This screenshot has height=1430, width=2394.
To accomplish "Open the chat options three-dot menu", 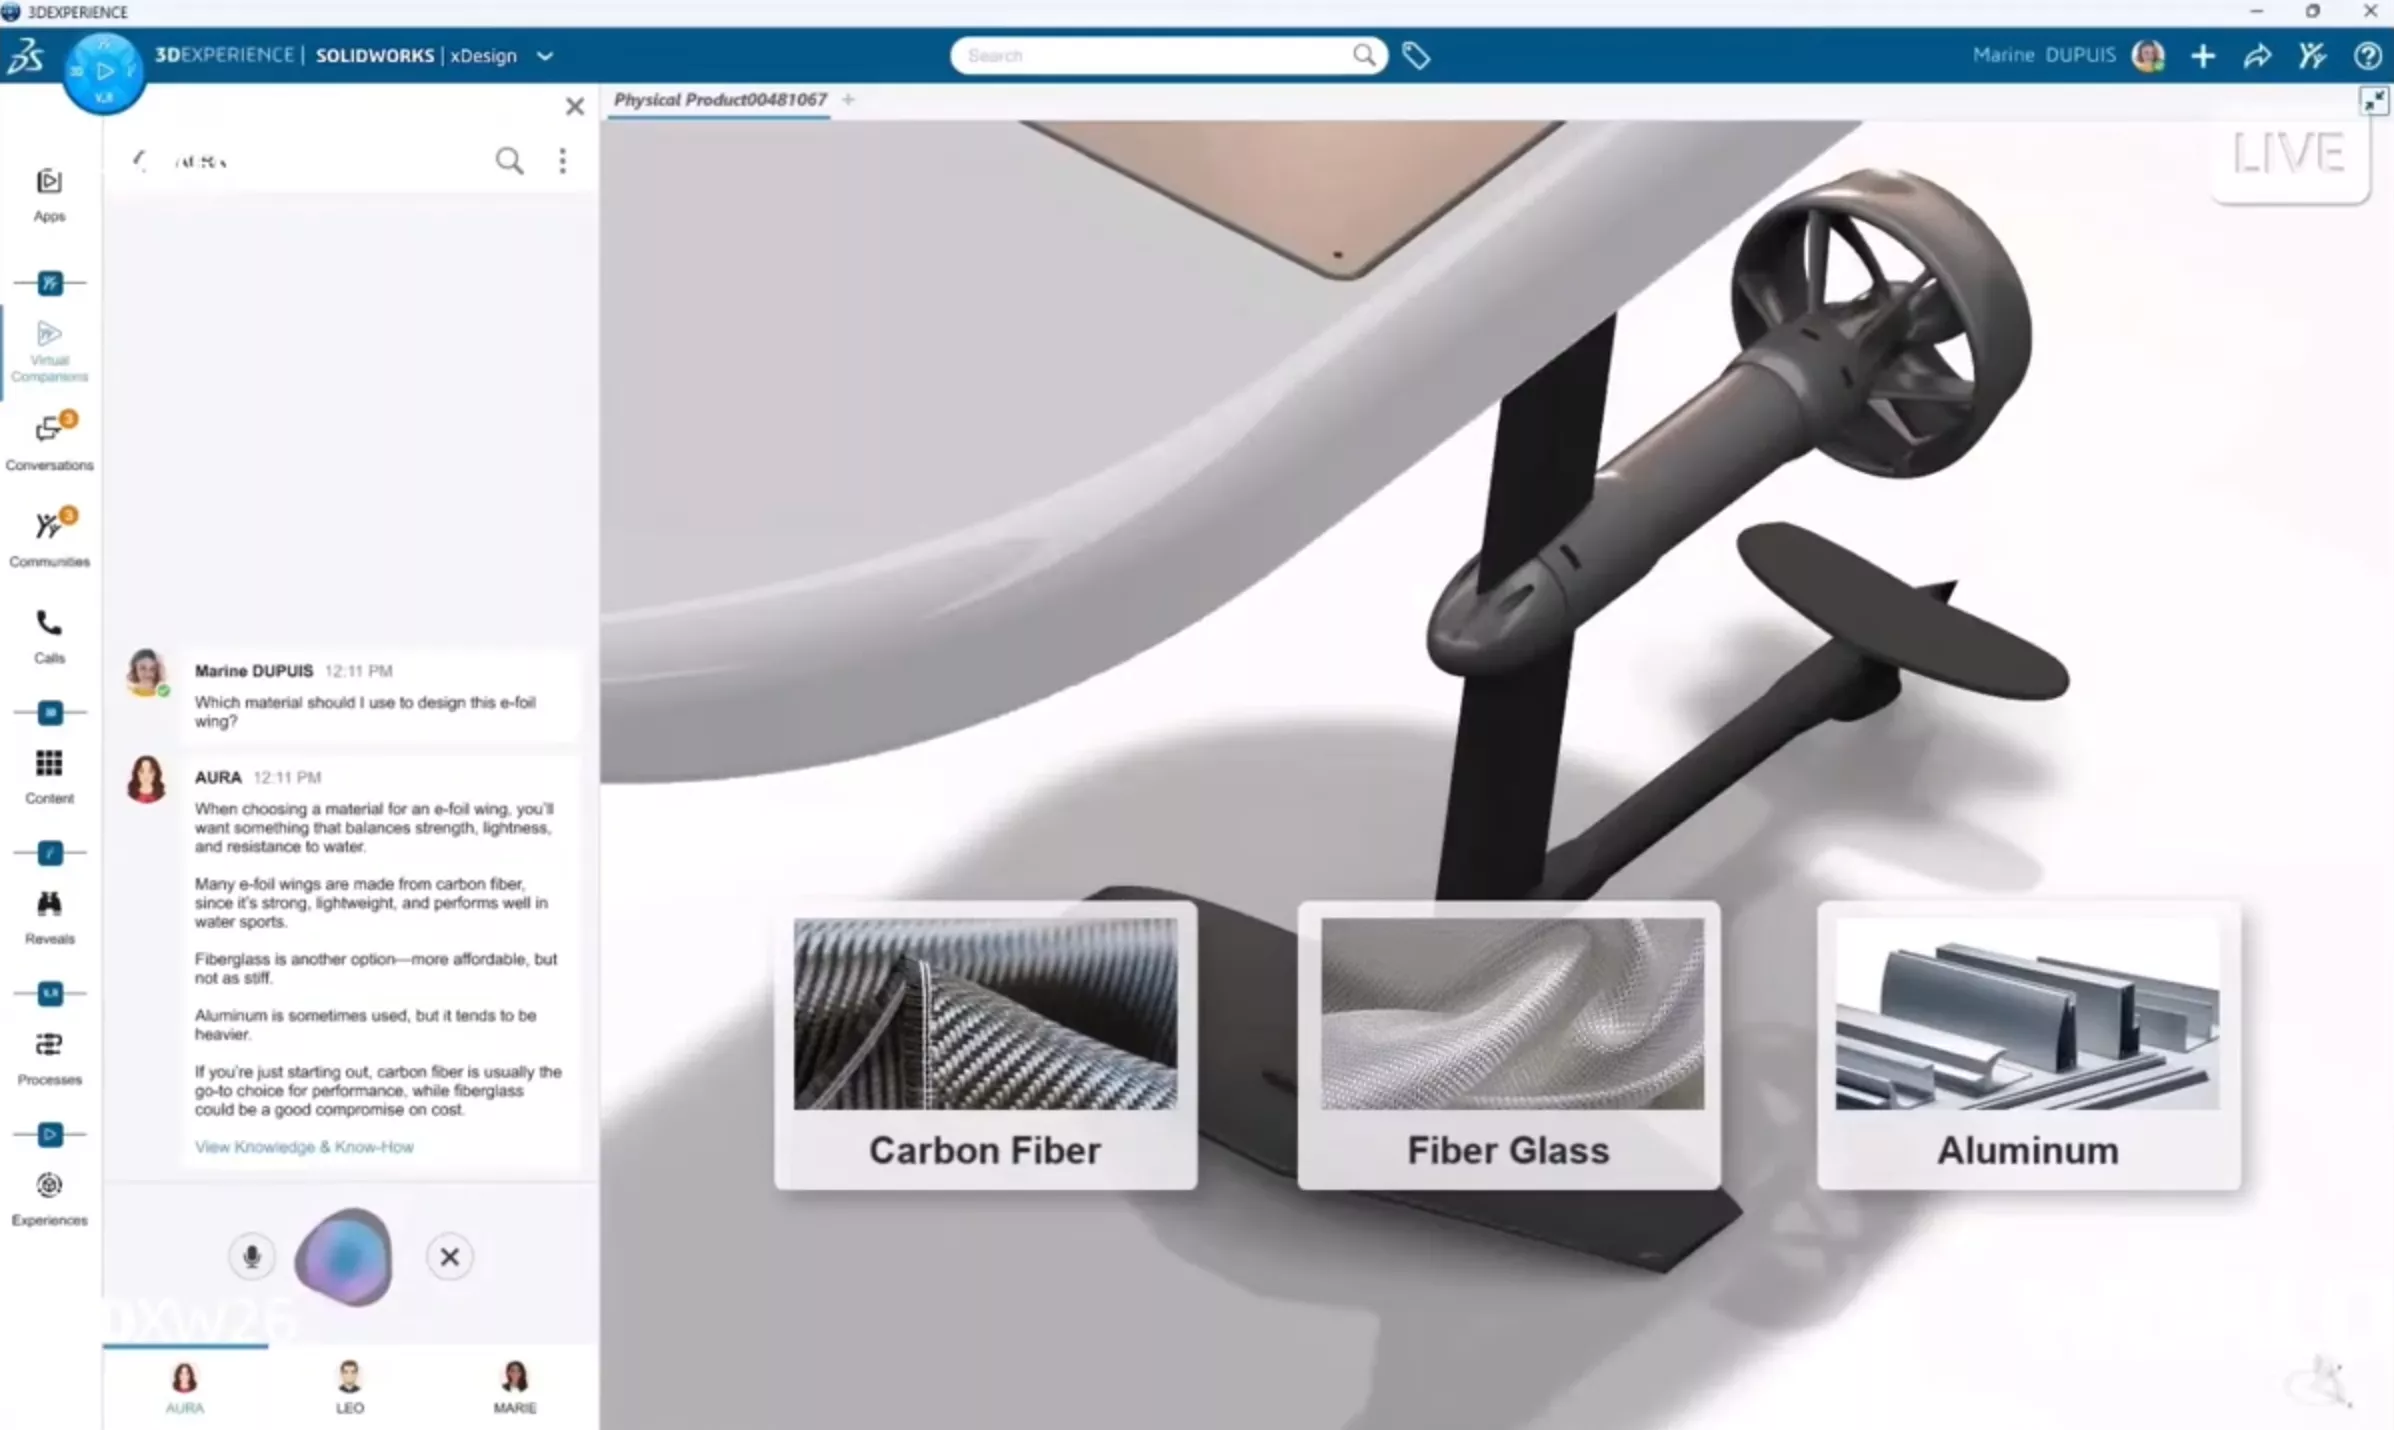I will click(562, 161).
